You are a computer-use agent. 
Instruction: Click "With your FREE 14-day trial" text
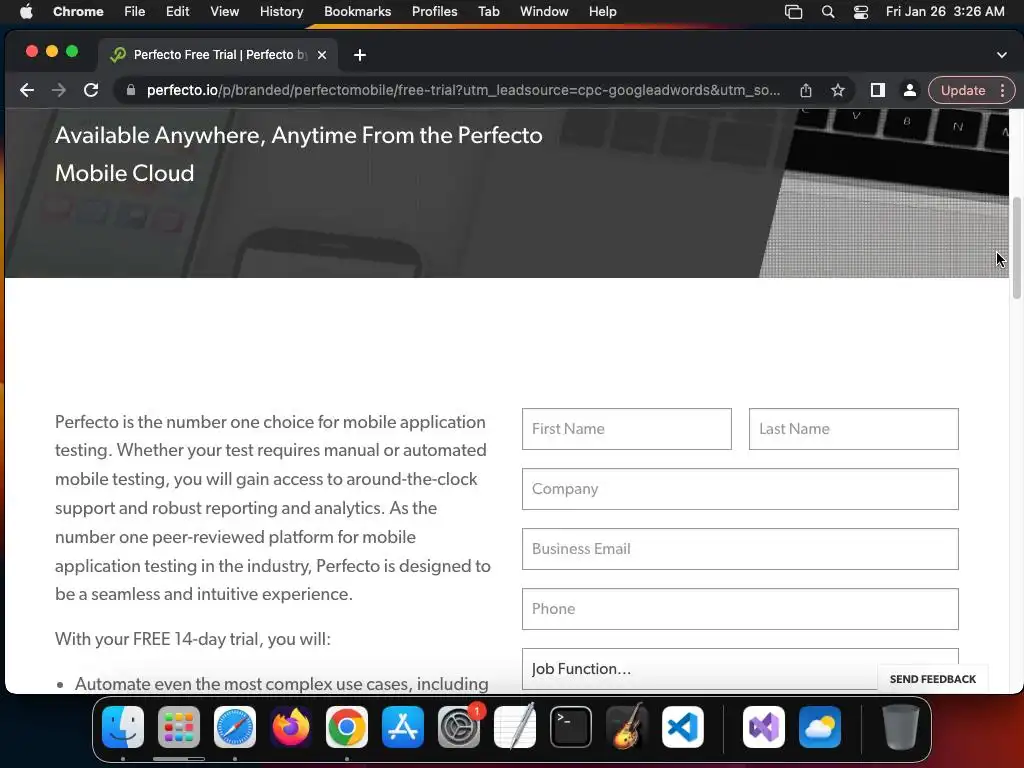tap(193, 639)
